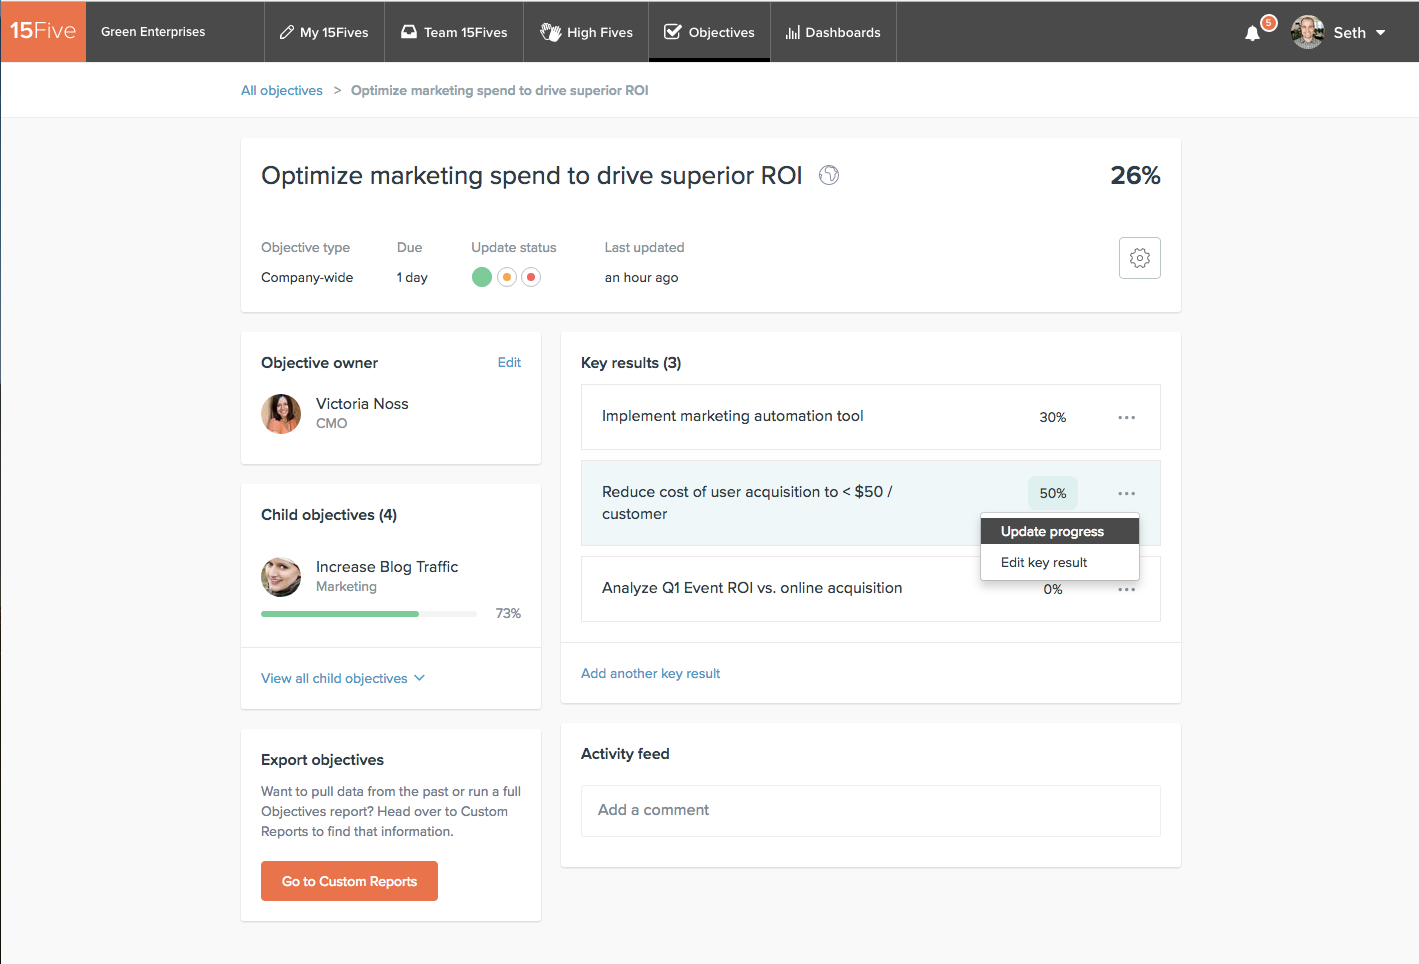This screenshot has width=1419, height=964.
Task: Click Edit for objective owner
Action: [x=509, y=362]
